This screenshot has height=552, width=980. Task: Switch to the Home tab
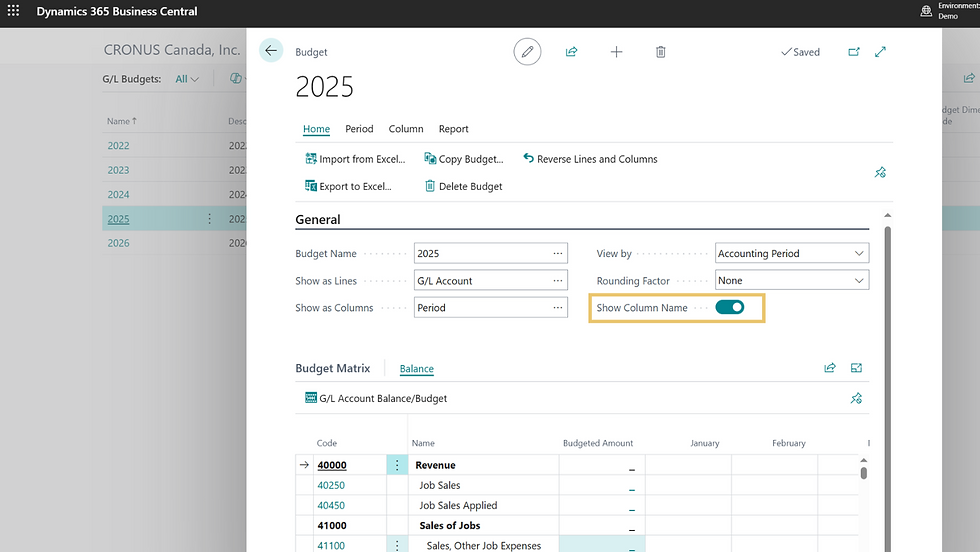click(x=316, y=129)
